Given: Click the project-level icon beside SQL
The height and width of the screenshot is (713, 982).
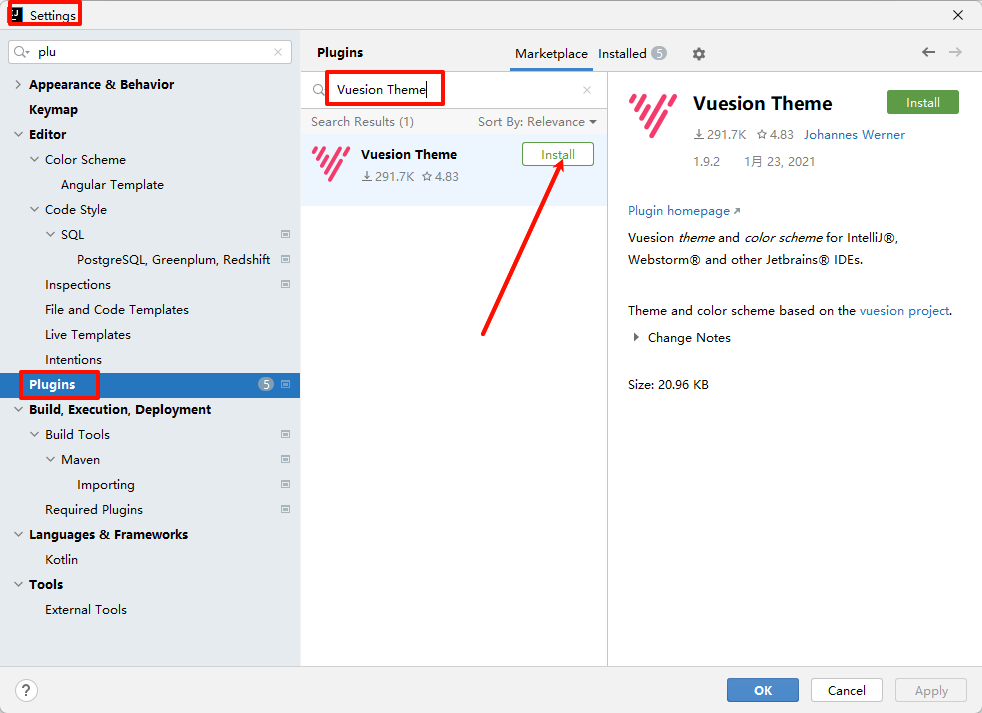Looking at the screenshot, I should pyautogui.click(x=286, y=234).
